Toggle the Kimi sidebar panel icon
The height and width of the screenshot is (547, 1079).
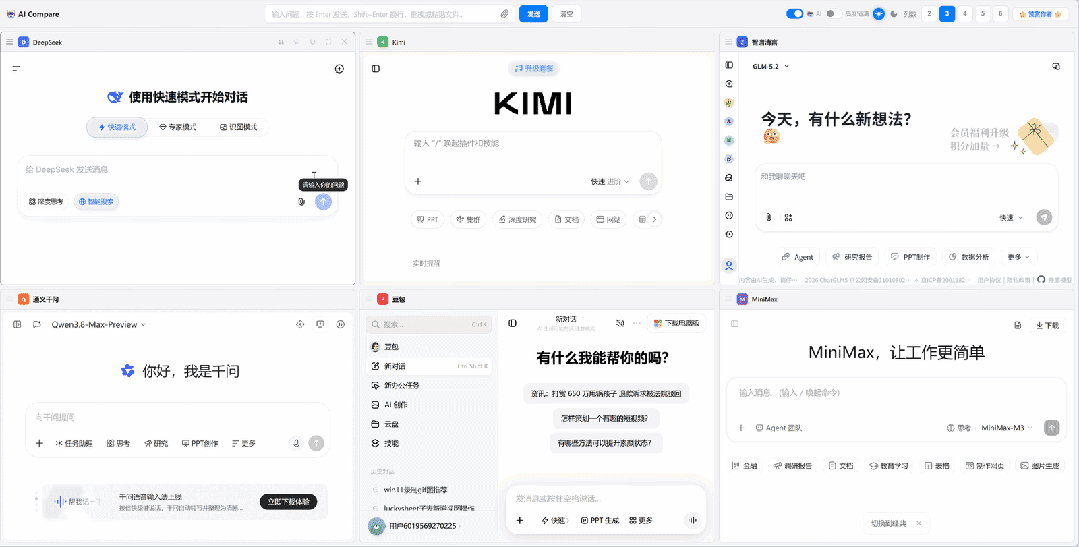coord(376,68)
